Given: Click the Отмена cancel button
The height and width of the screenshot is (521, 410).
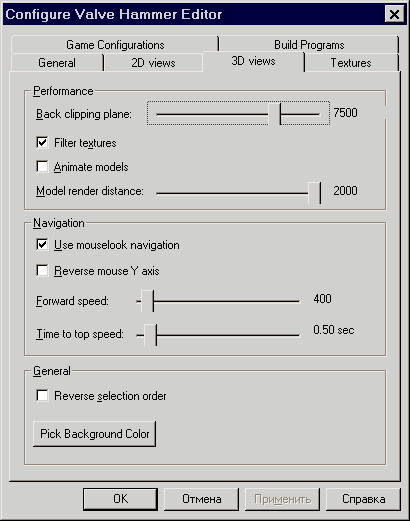Looking at the screenshot, I should [x=201, y=499].
